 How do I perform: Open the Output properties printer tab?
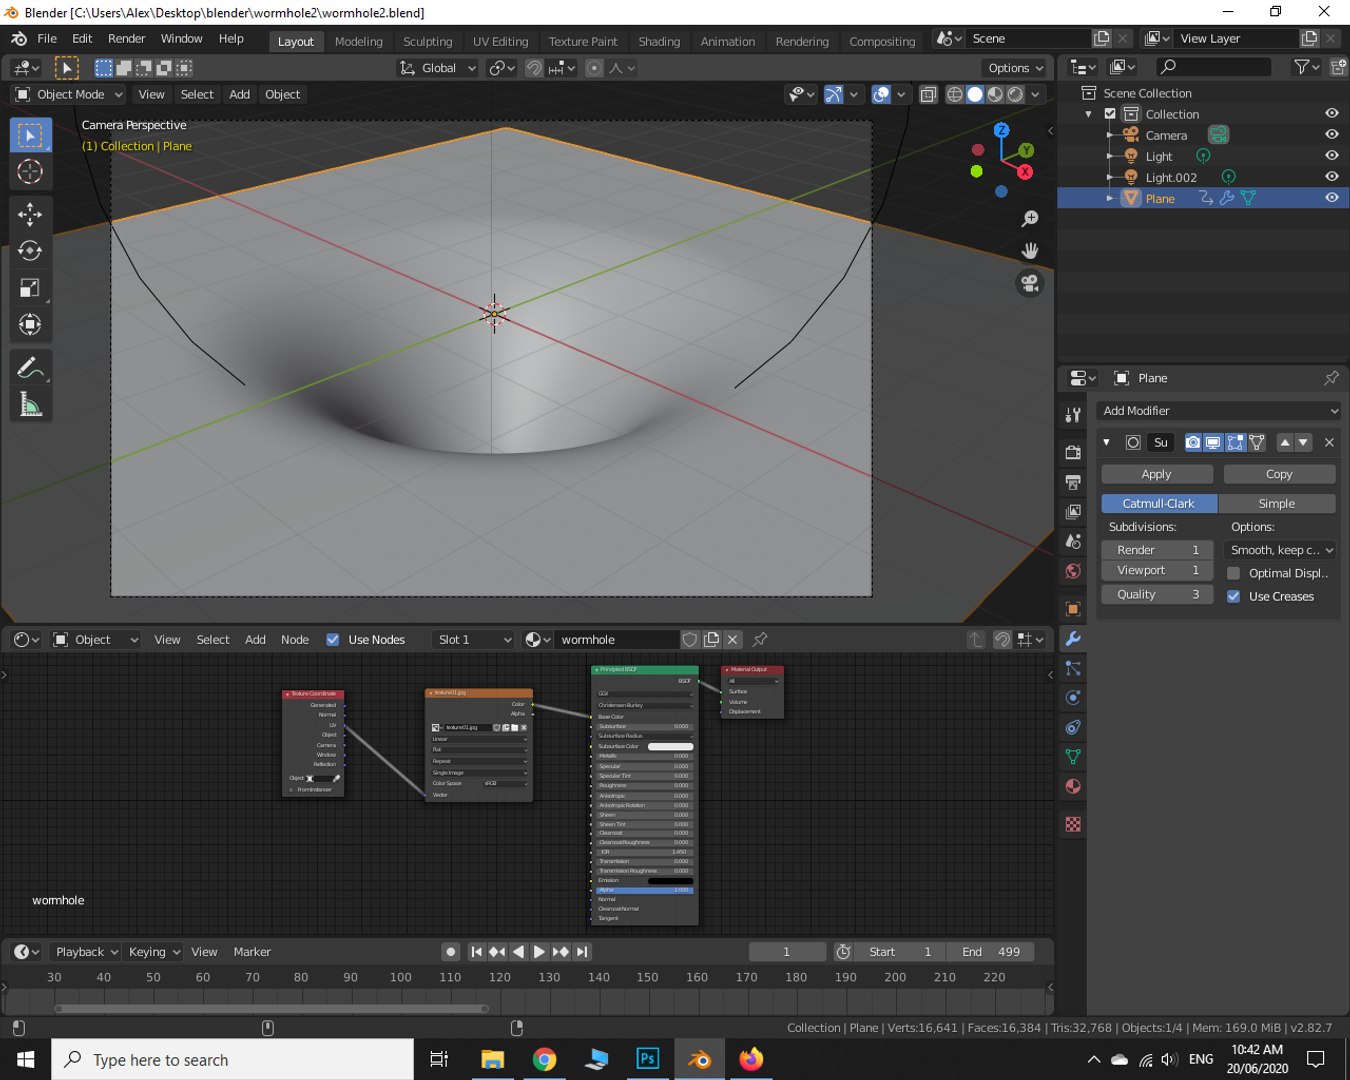(x=1073, y=482)
